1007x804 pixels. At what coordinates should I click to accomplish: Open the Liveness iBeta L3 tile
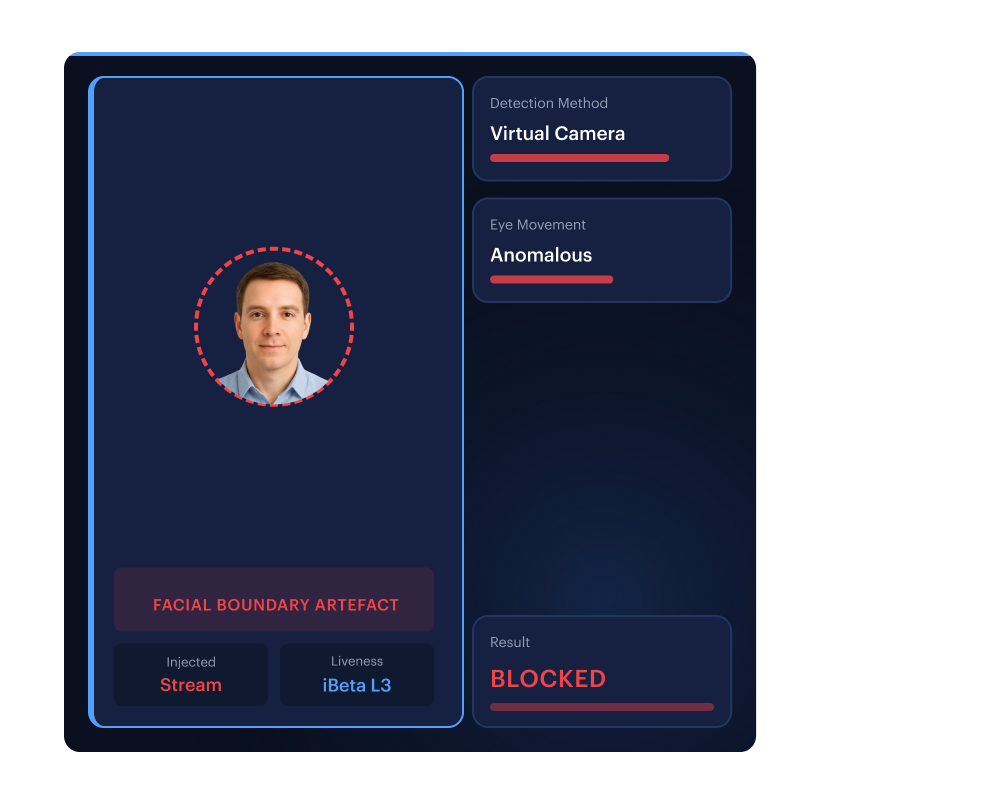(357, 674)
